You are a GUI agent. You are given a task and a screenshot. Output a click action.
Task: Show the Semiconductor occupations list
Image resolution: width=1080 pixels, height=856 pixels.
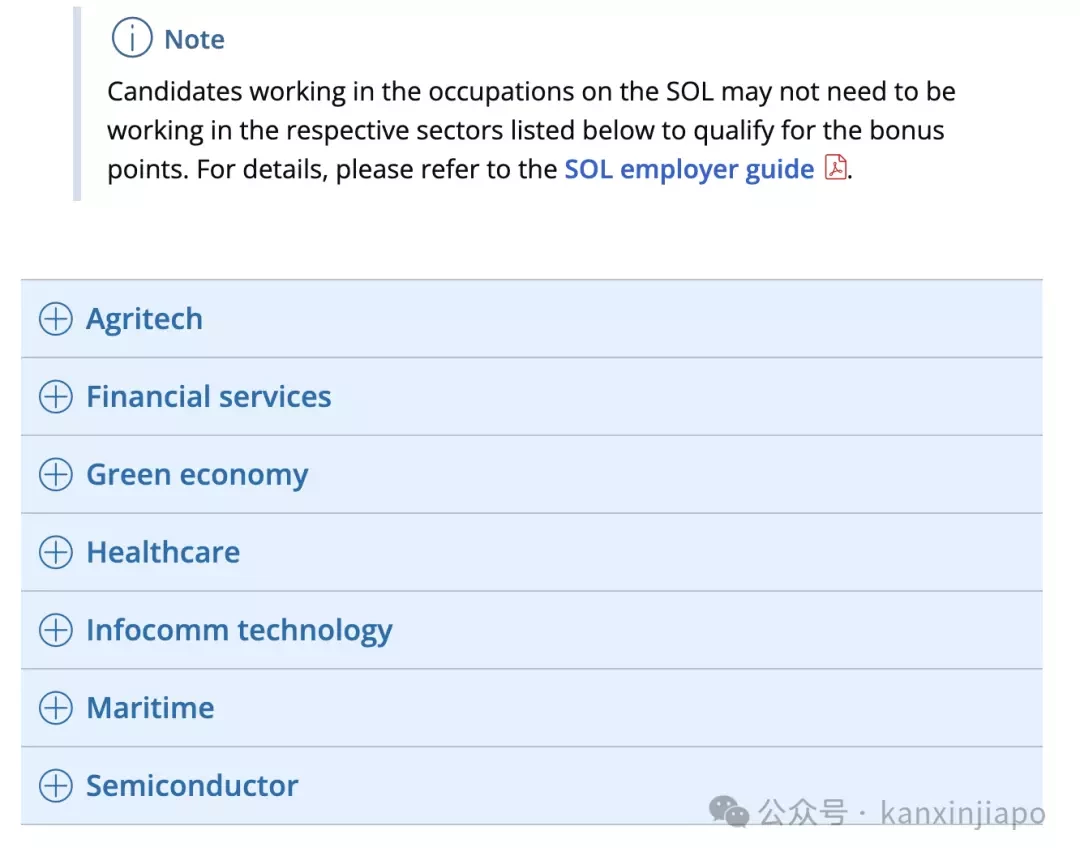pyautogui.click(x=532, y=786)
